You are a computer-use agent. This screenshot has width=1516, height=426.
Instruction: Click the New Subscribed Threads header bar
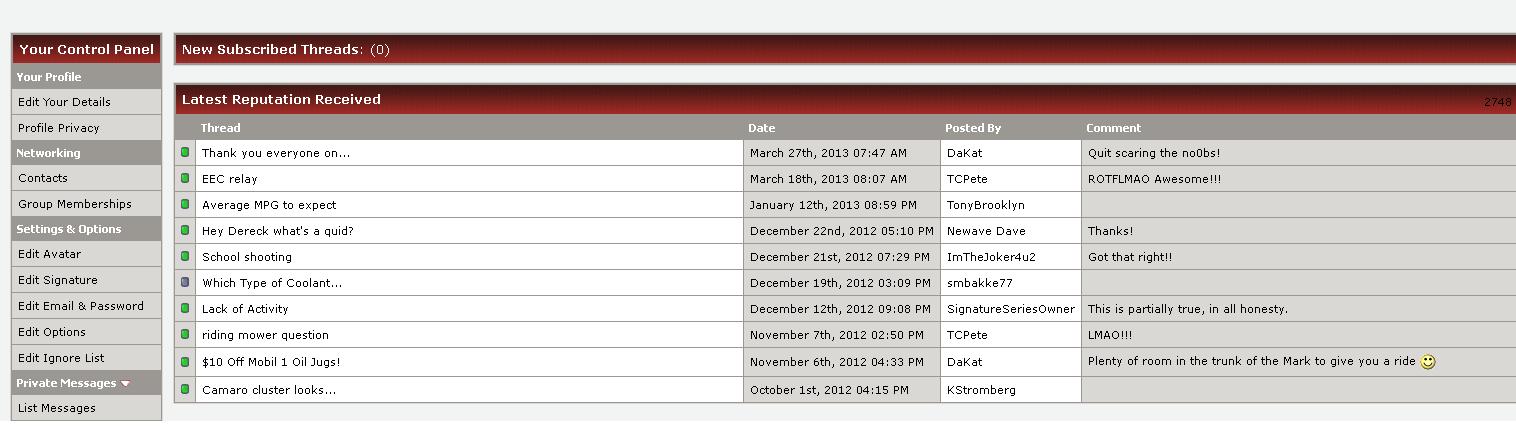click(x=845, y=49)
